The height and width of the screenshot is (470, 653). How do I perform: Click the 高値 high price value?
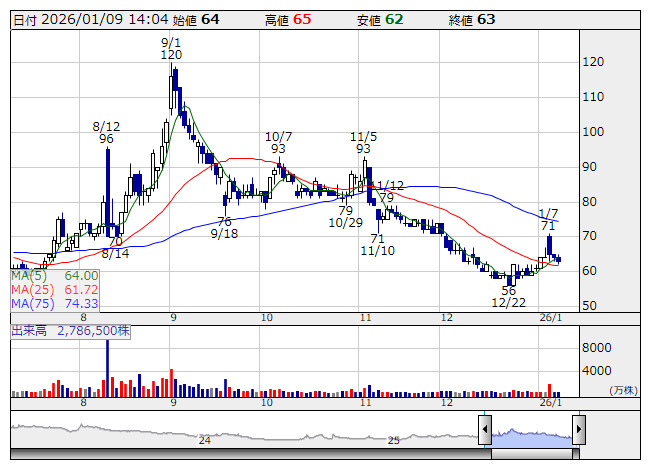pyautogui.click(x=302, y=19)
